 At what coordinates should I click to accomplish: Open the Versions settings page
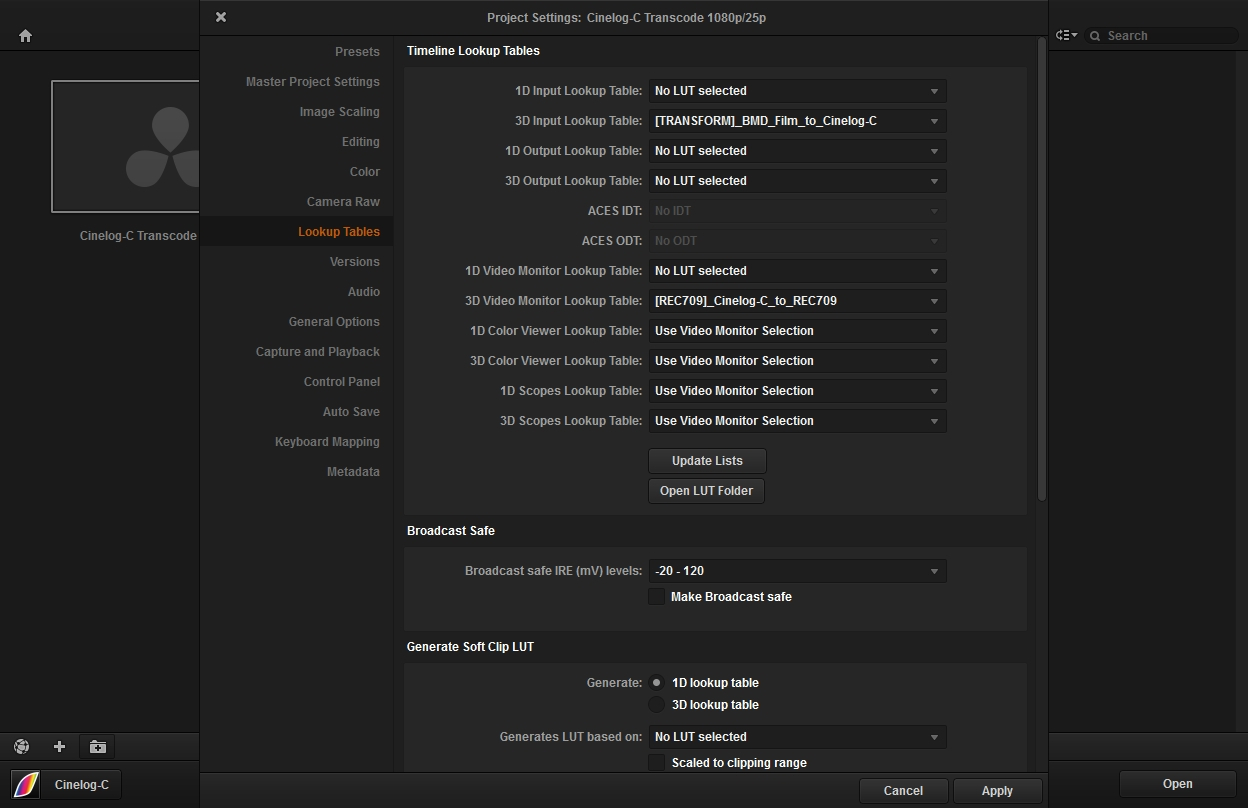pos(355,262)
